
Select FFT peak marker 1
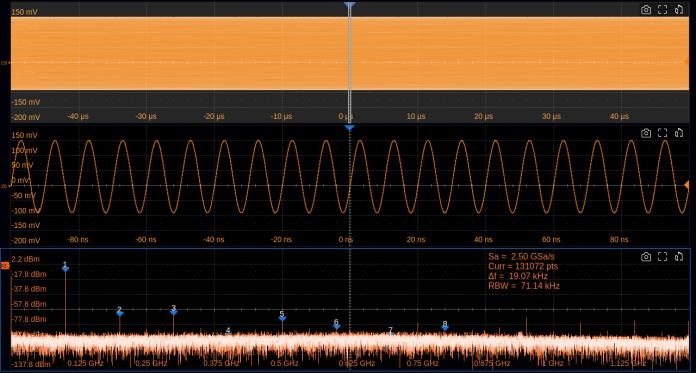click(65, 268)
